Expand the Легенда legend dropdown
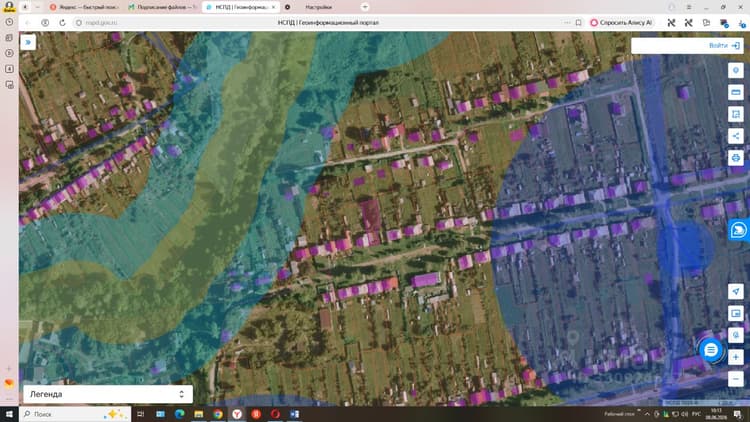This screenshot has width=750, height=422. tap(108, 394)
